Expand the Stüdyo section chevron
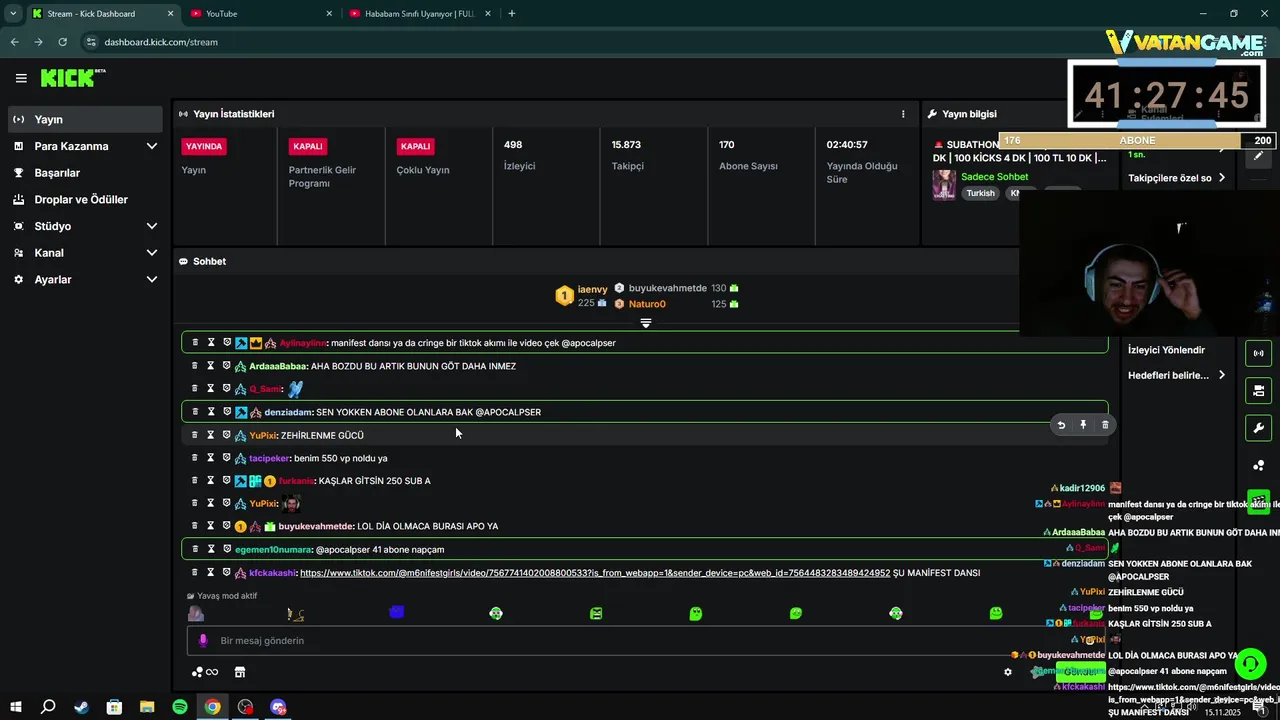The width and height of the screenshot is (1280, 720). pyautogui.click(x=152, y=226)
